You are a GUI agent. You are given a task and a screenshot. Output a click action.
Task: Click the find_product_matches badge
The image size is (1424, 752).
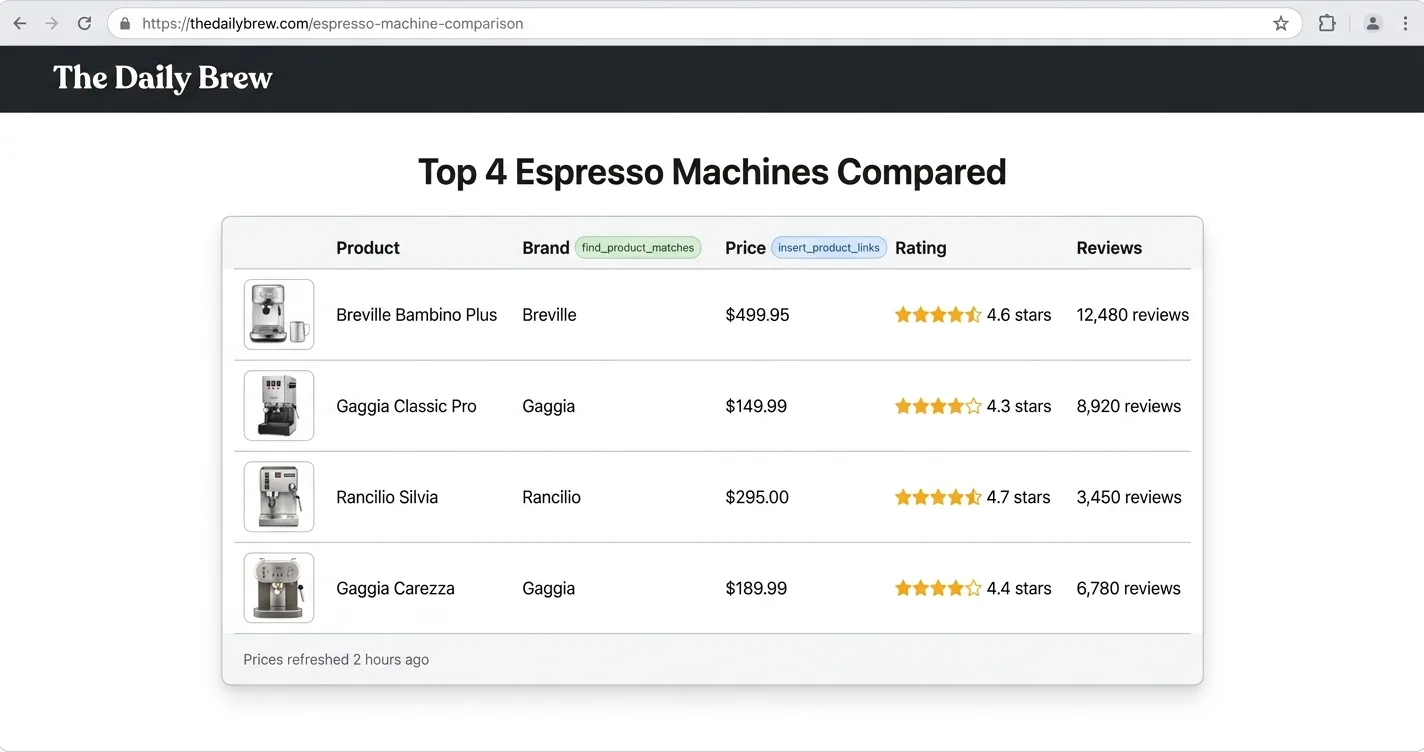tap(638, 247)
